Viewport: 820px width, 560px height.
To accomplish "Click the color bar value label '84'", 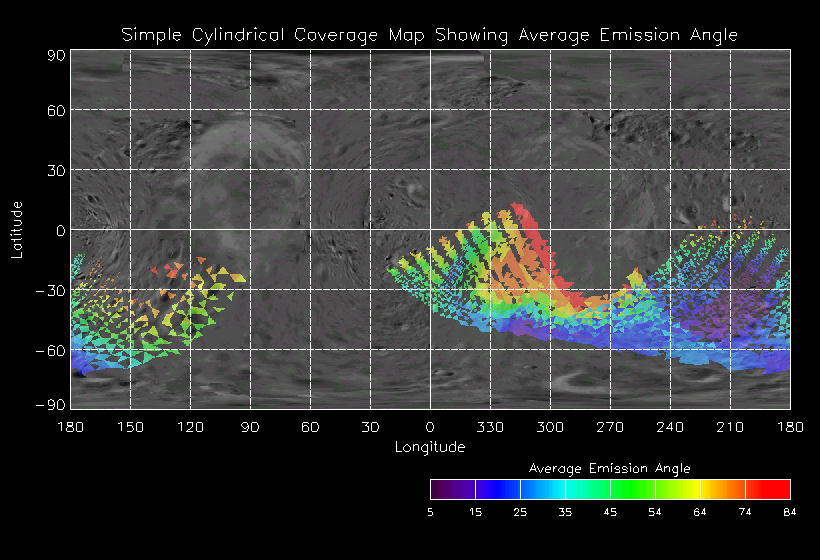I will 790,512.
